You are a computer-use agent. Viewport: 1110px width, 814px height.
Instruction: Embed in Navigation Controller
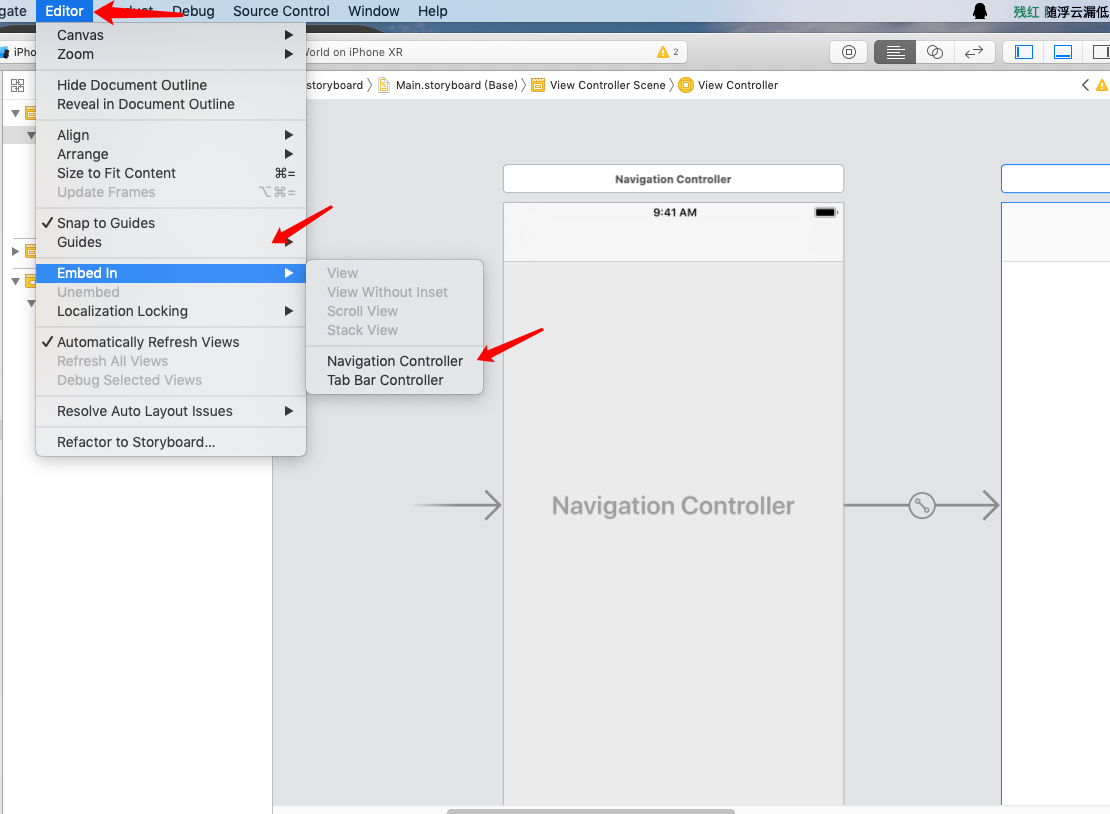[394, 361]
